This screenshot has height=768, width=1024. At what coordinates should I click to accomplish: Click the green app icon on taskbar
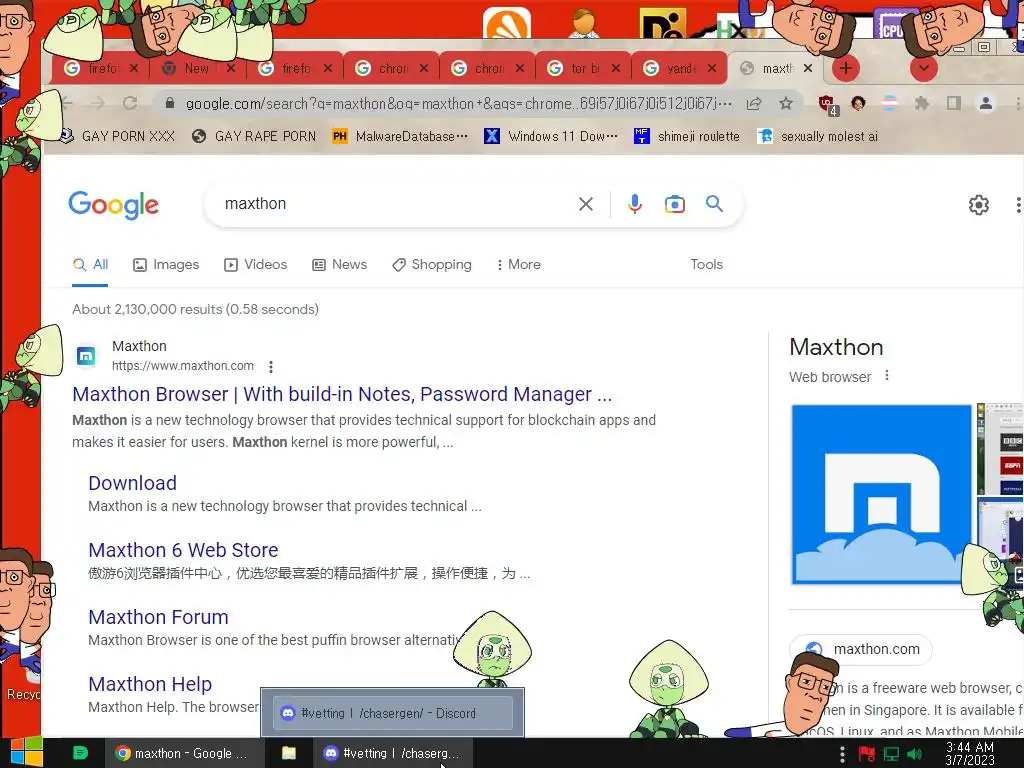coord(80,753)
